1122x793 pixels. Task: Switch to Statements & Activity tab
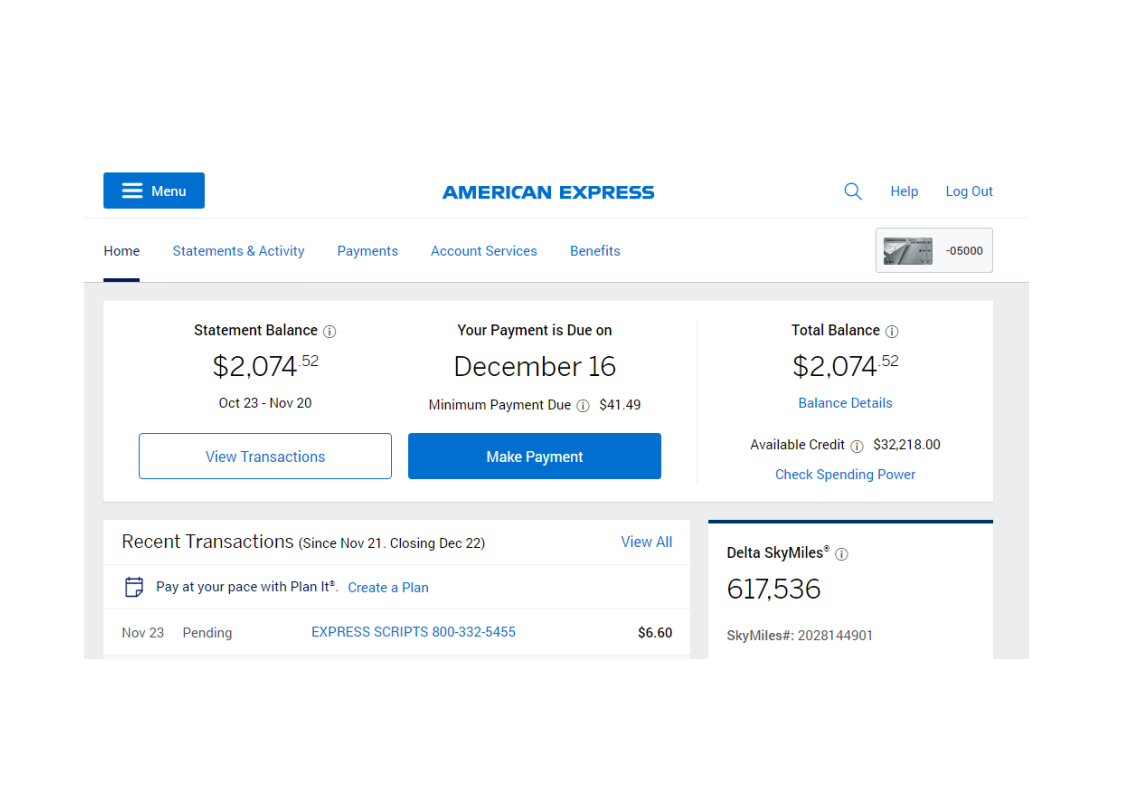(238, 251)
